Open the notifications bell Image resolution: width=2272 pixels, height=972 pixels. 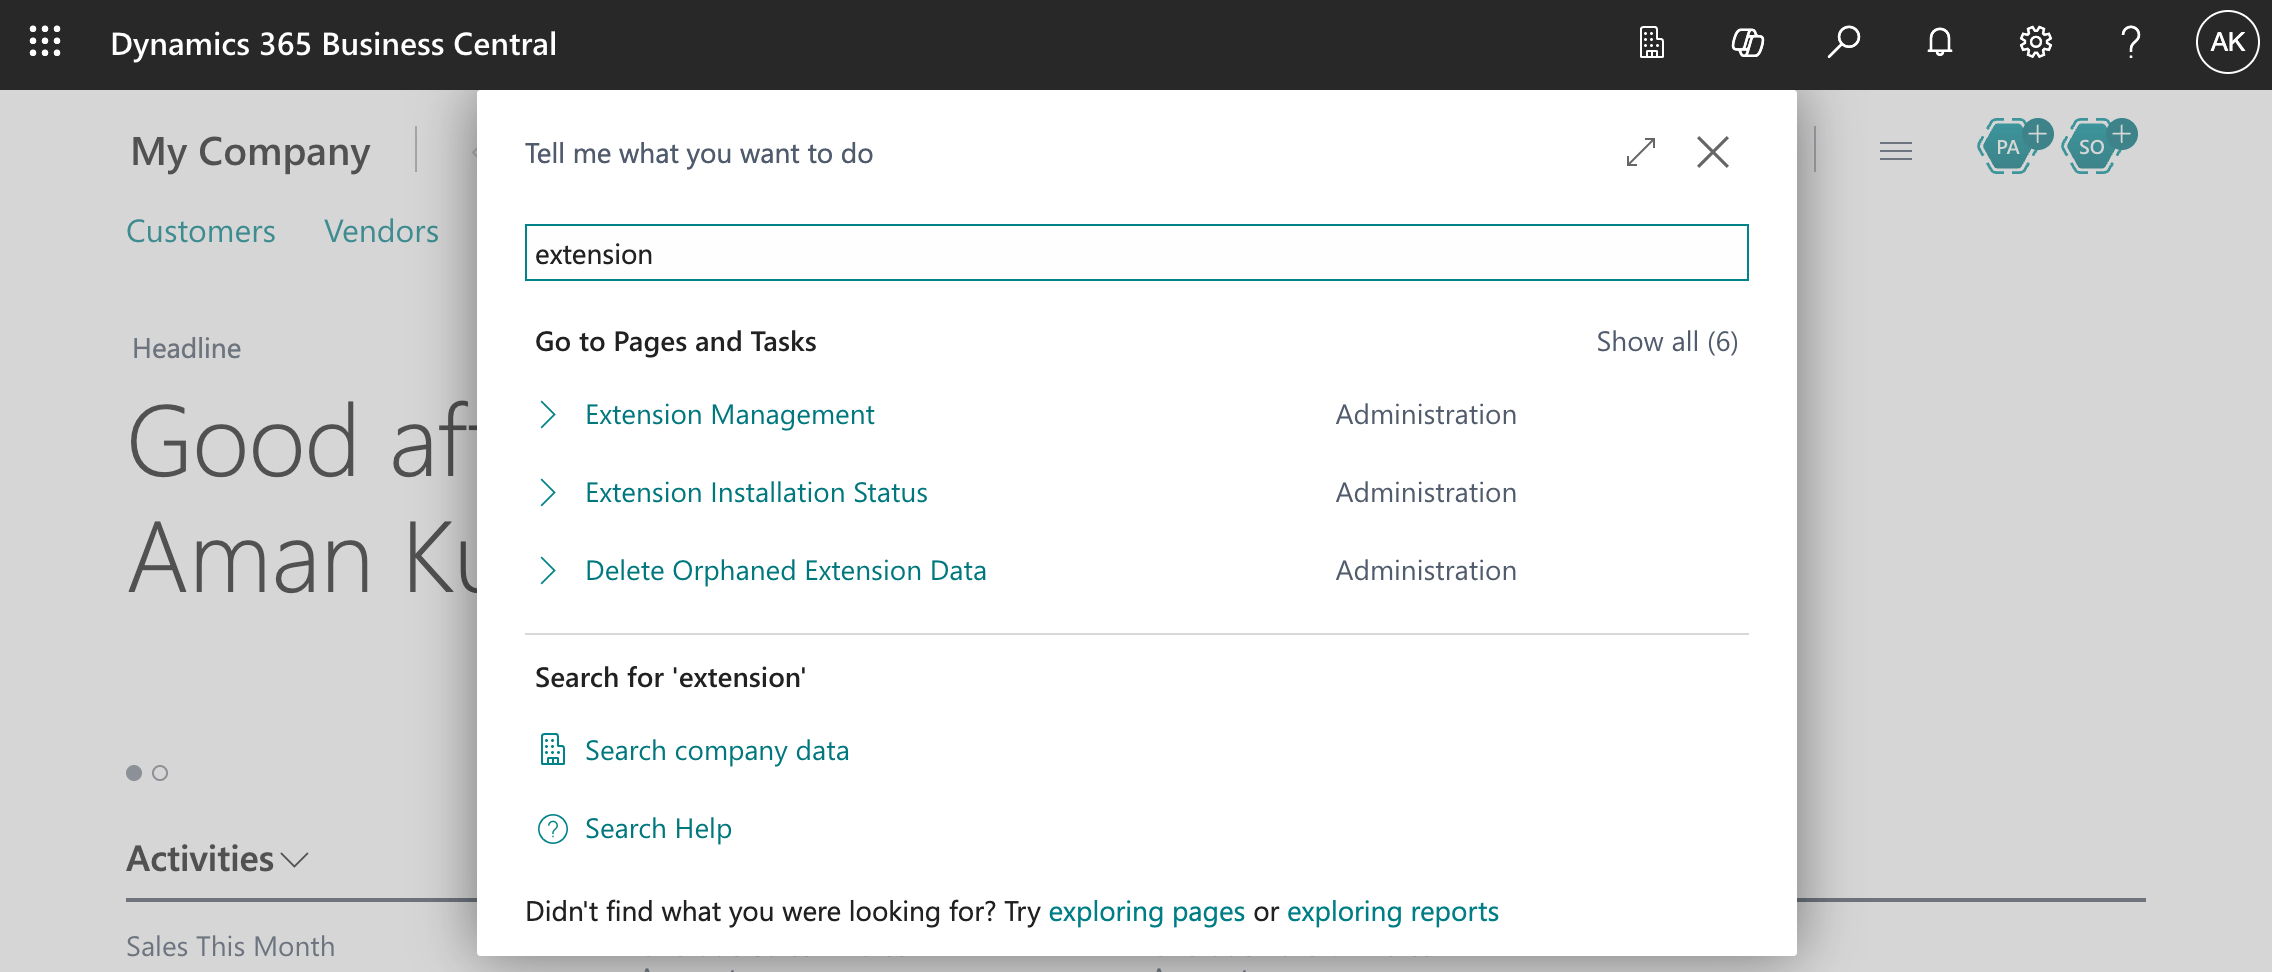(x=1940, y=42)
